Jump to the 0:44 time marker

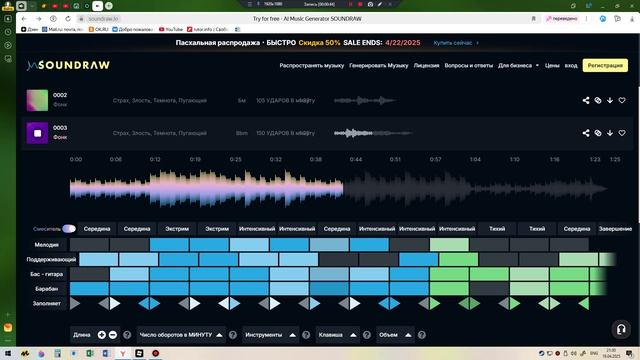(x=356, y=160)
